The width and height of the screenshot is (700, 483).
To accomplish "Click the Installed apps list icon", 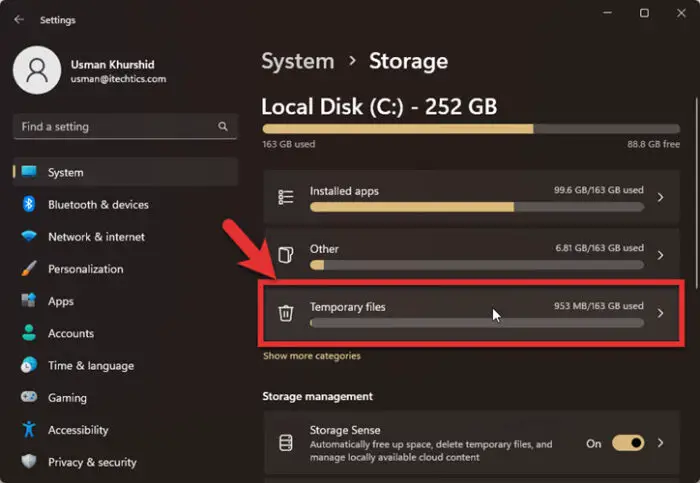I will pyautogui.click(x=286, y=197).
